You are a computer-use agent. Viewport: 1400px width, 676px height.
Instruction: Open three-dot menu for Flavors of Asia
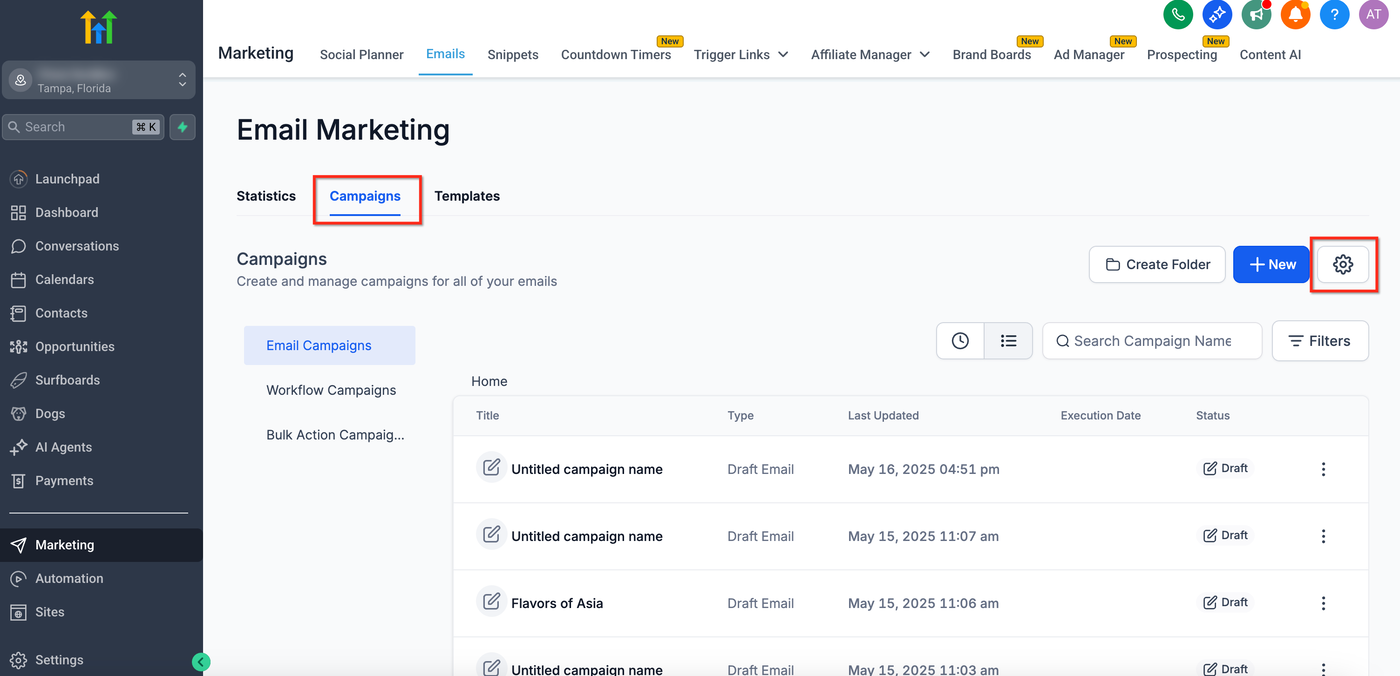[1323, 603]
